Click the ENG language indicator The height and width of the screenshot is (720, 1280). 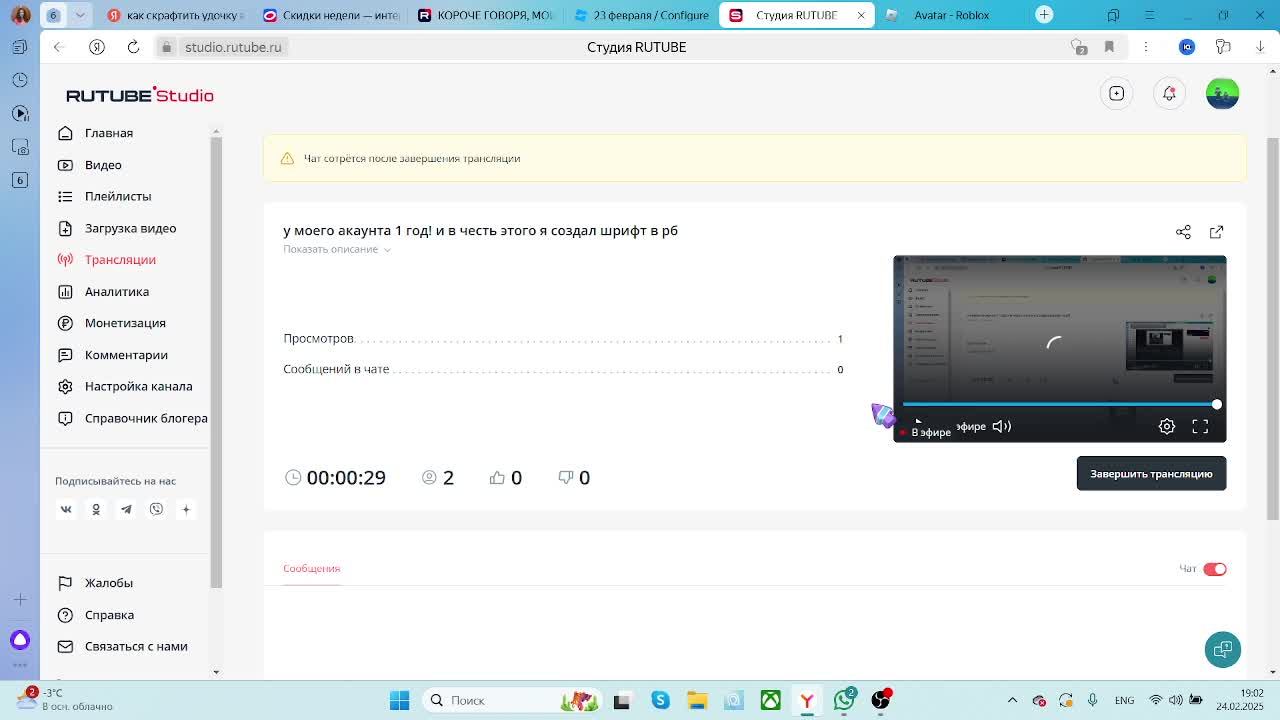(x=1124, y=700)
